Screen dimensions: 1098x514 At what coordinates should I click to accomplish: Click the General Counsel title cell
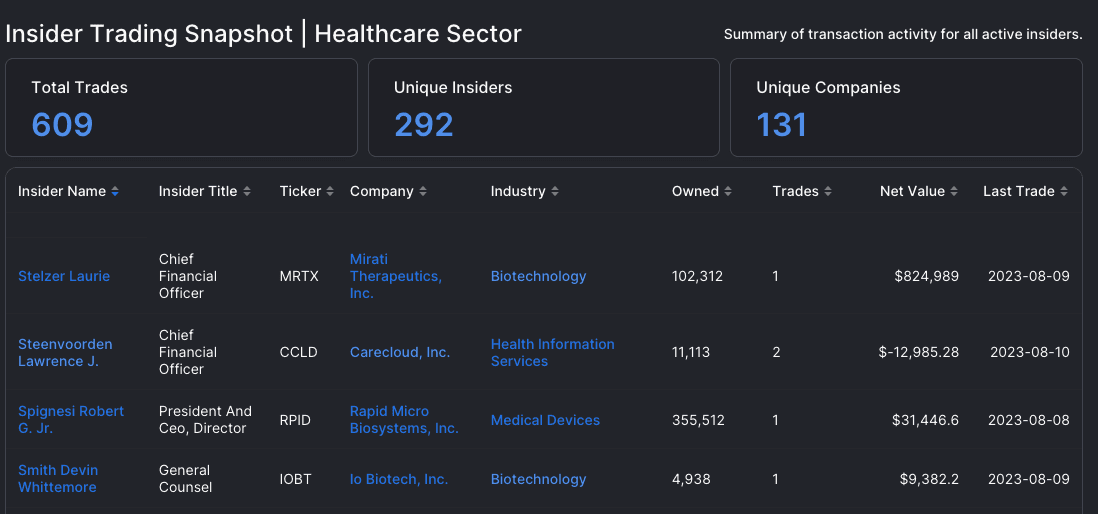186,478
